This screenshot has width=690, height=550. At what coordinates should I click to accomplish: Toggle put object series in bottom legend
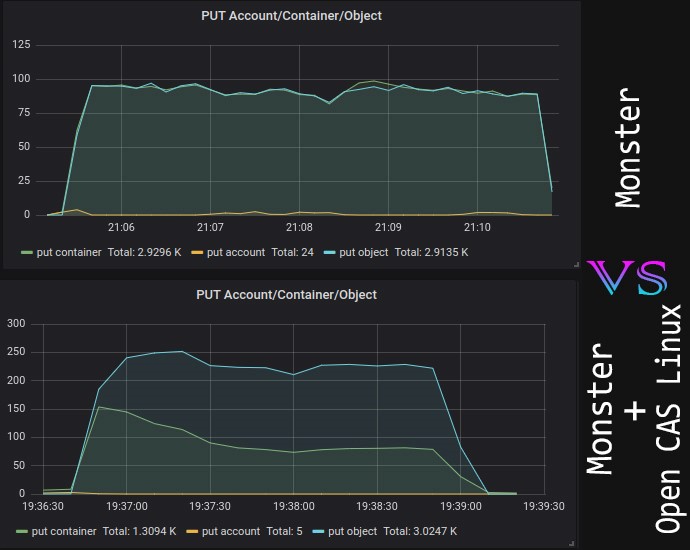click(x=352, y=532)
